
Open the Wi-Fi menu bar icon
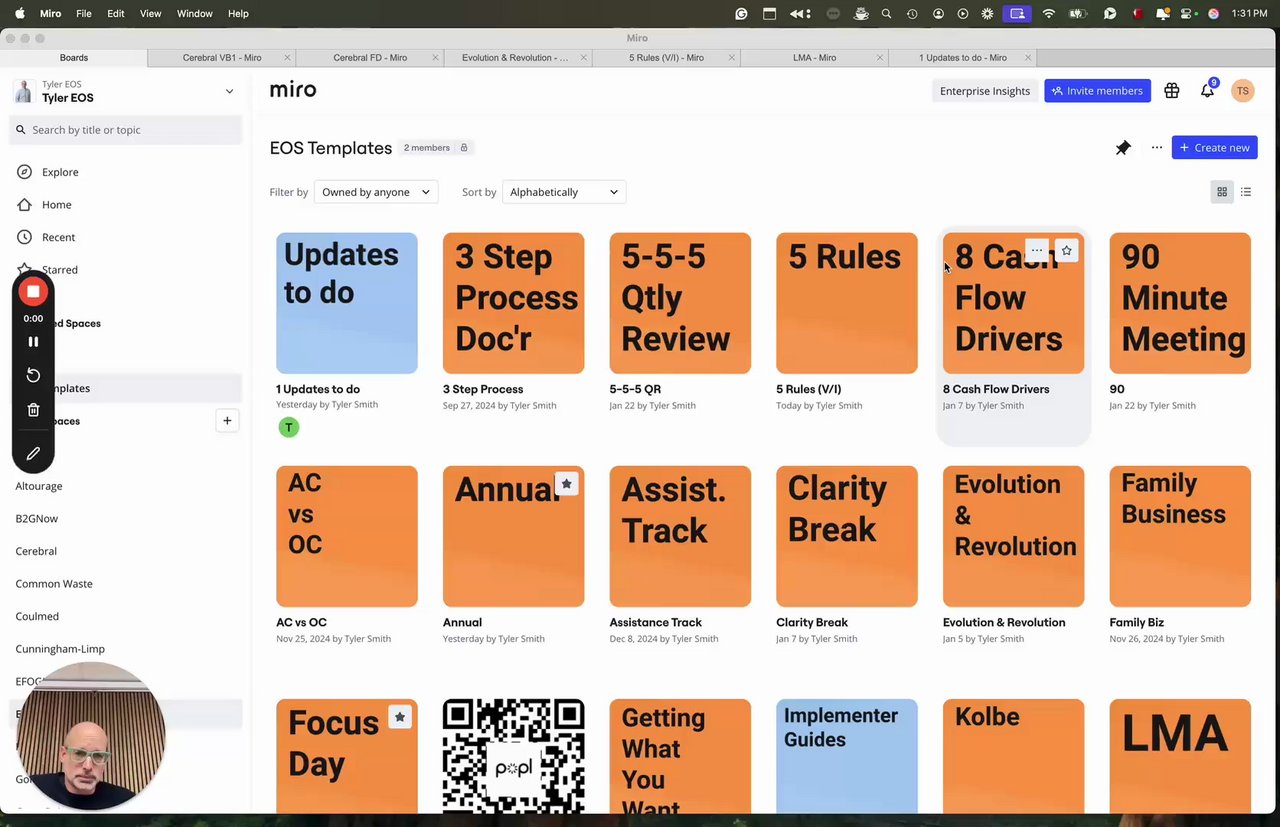(1049, 14)
